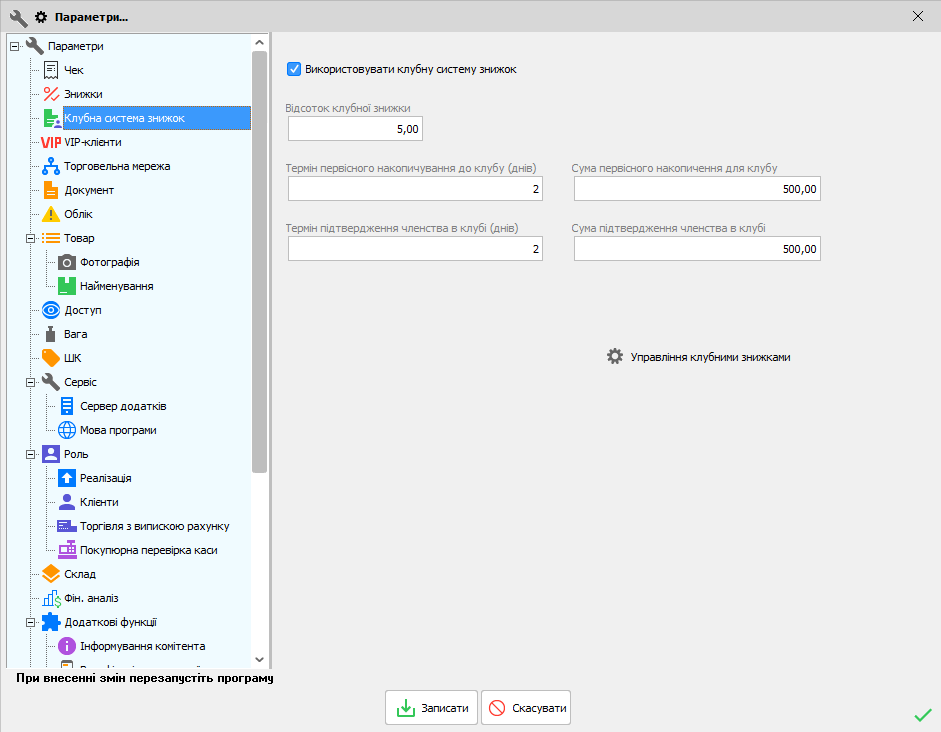
Task: Click the eye icon next to Доступ
Action: [x=51, y=310]
